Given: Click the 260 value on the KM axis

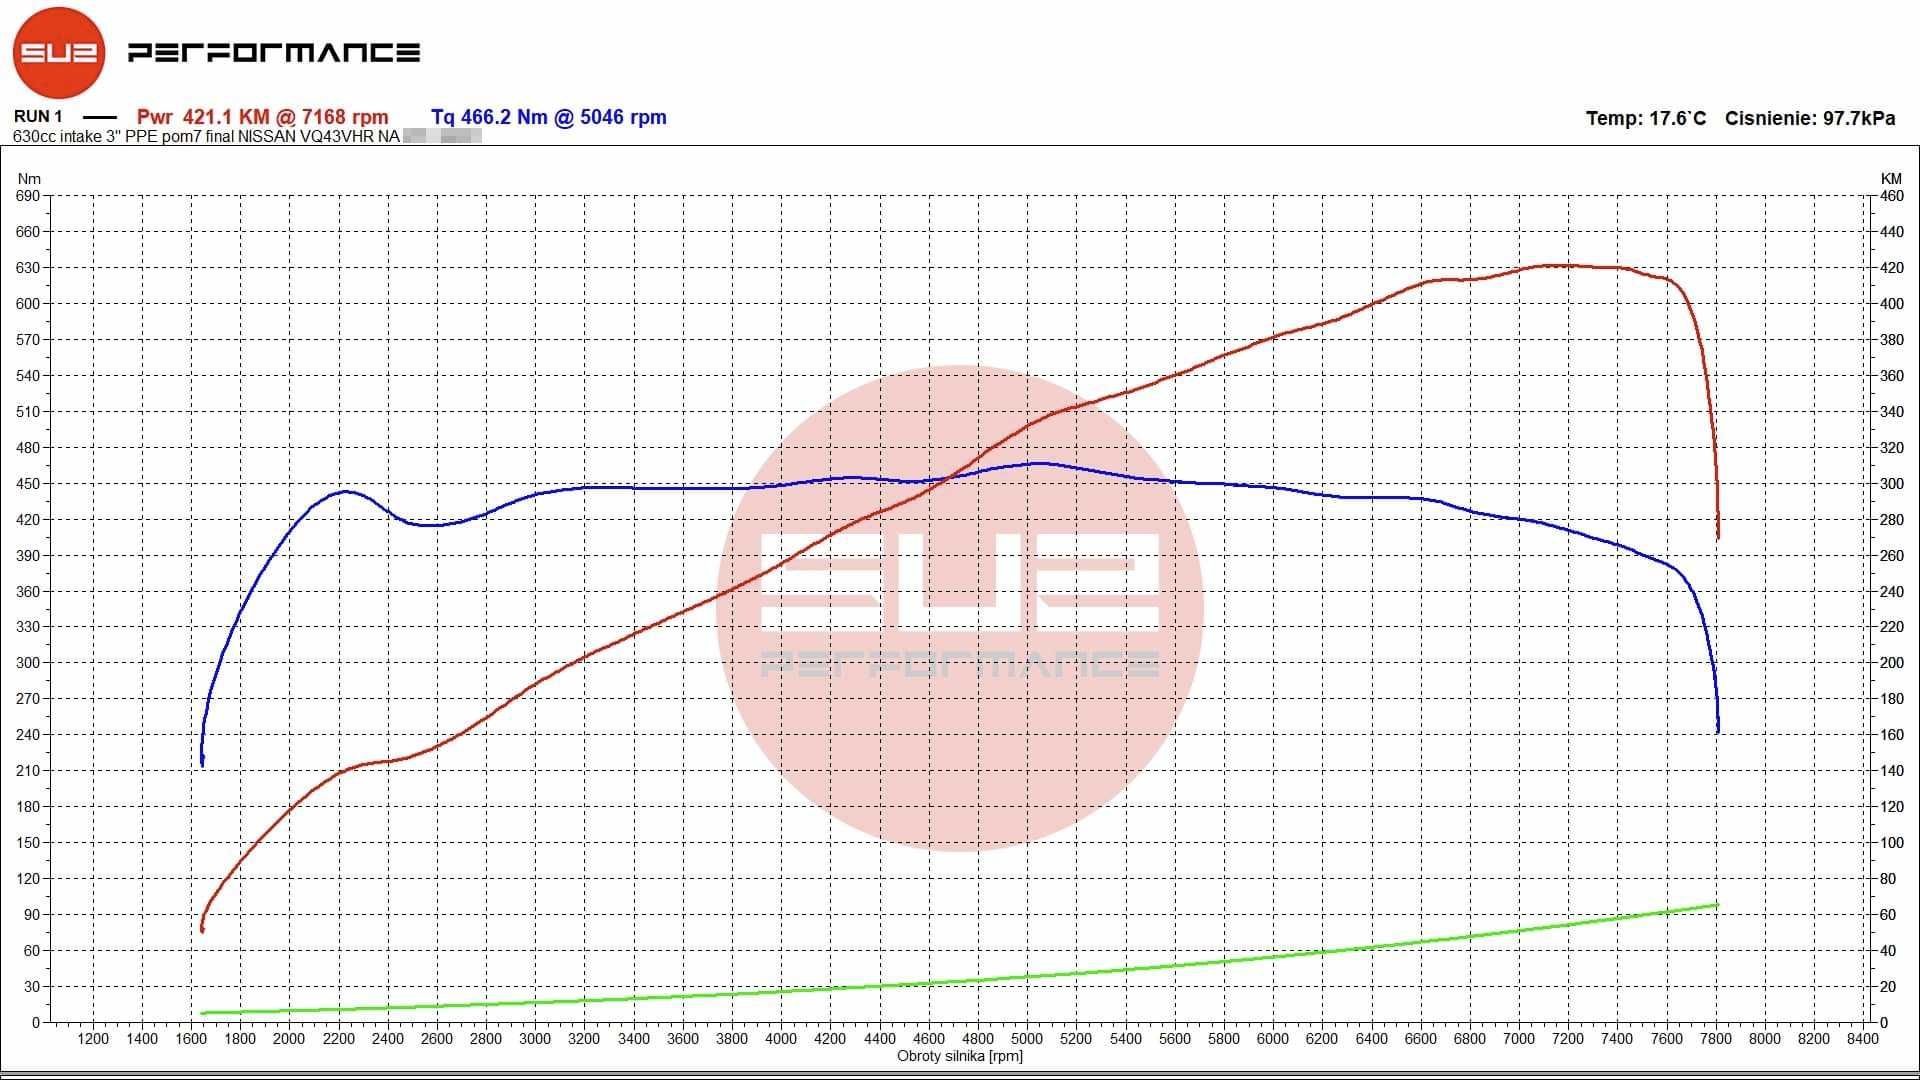Looking at the screenshot, I should [x=1892, y=556].
